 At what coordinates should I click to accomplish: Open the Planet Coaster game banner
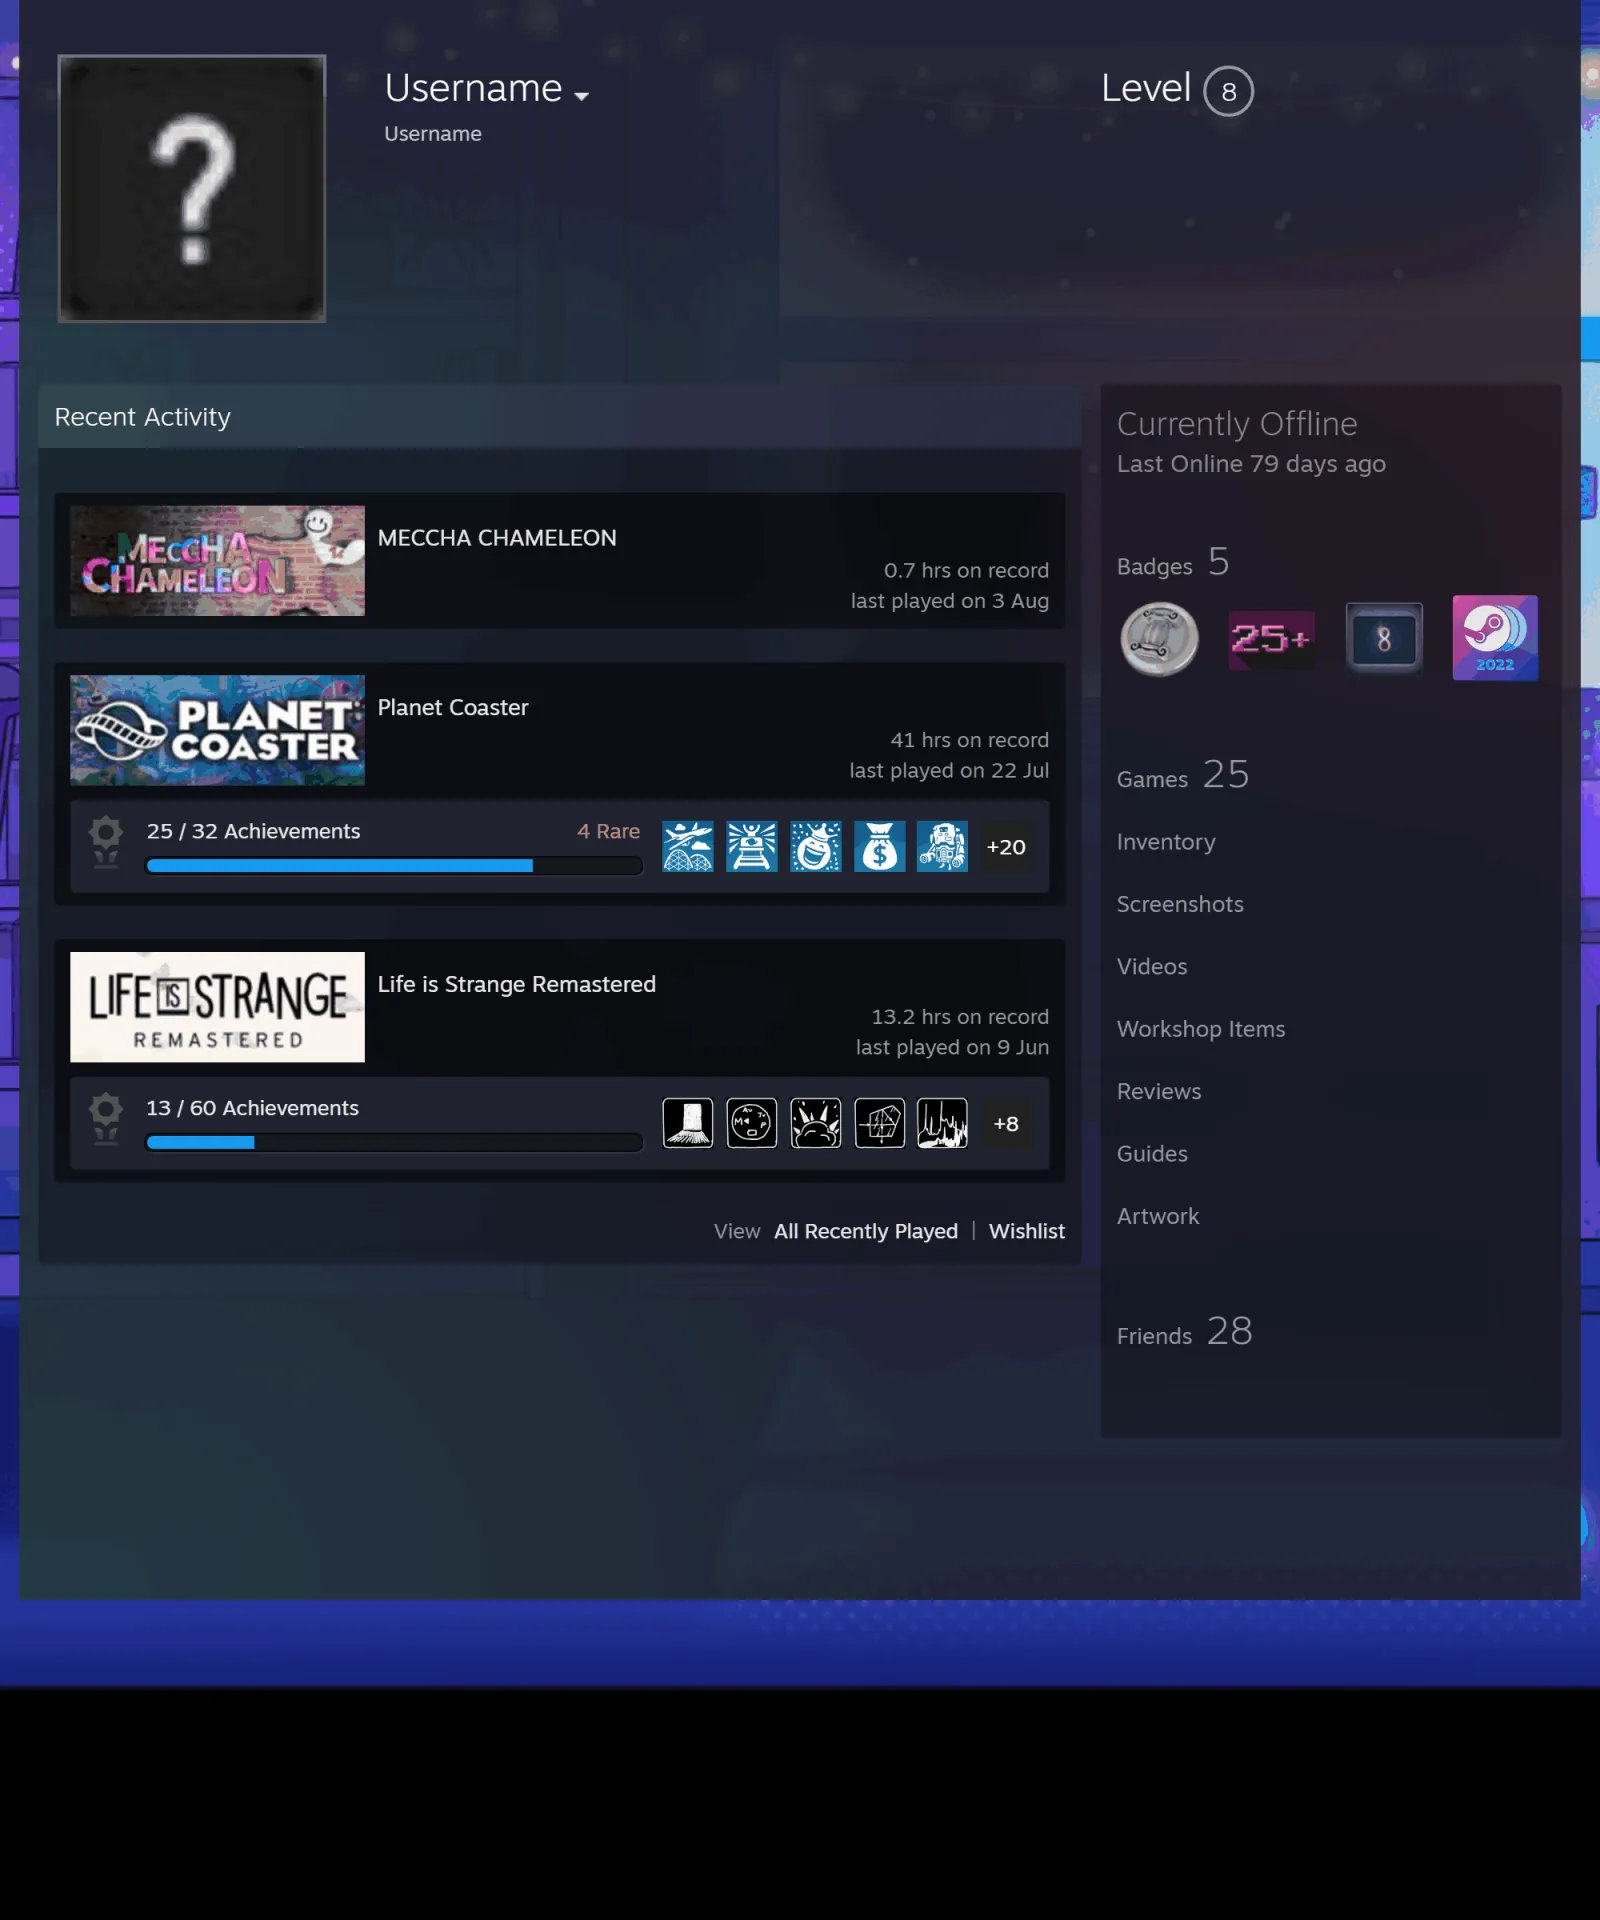217,730
